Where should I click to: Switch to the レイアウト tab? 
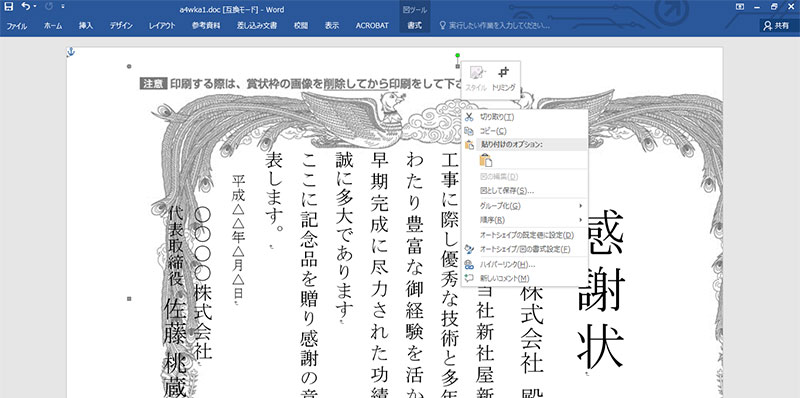coord(162,26)
